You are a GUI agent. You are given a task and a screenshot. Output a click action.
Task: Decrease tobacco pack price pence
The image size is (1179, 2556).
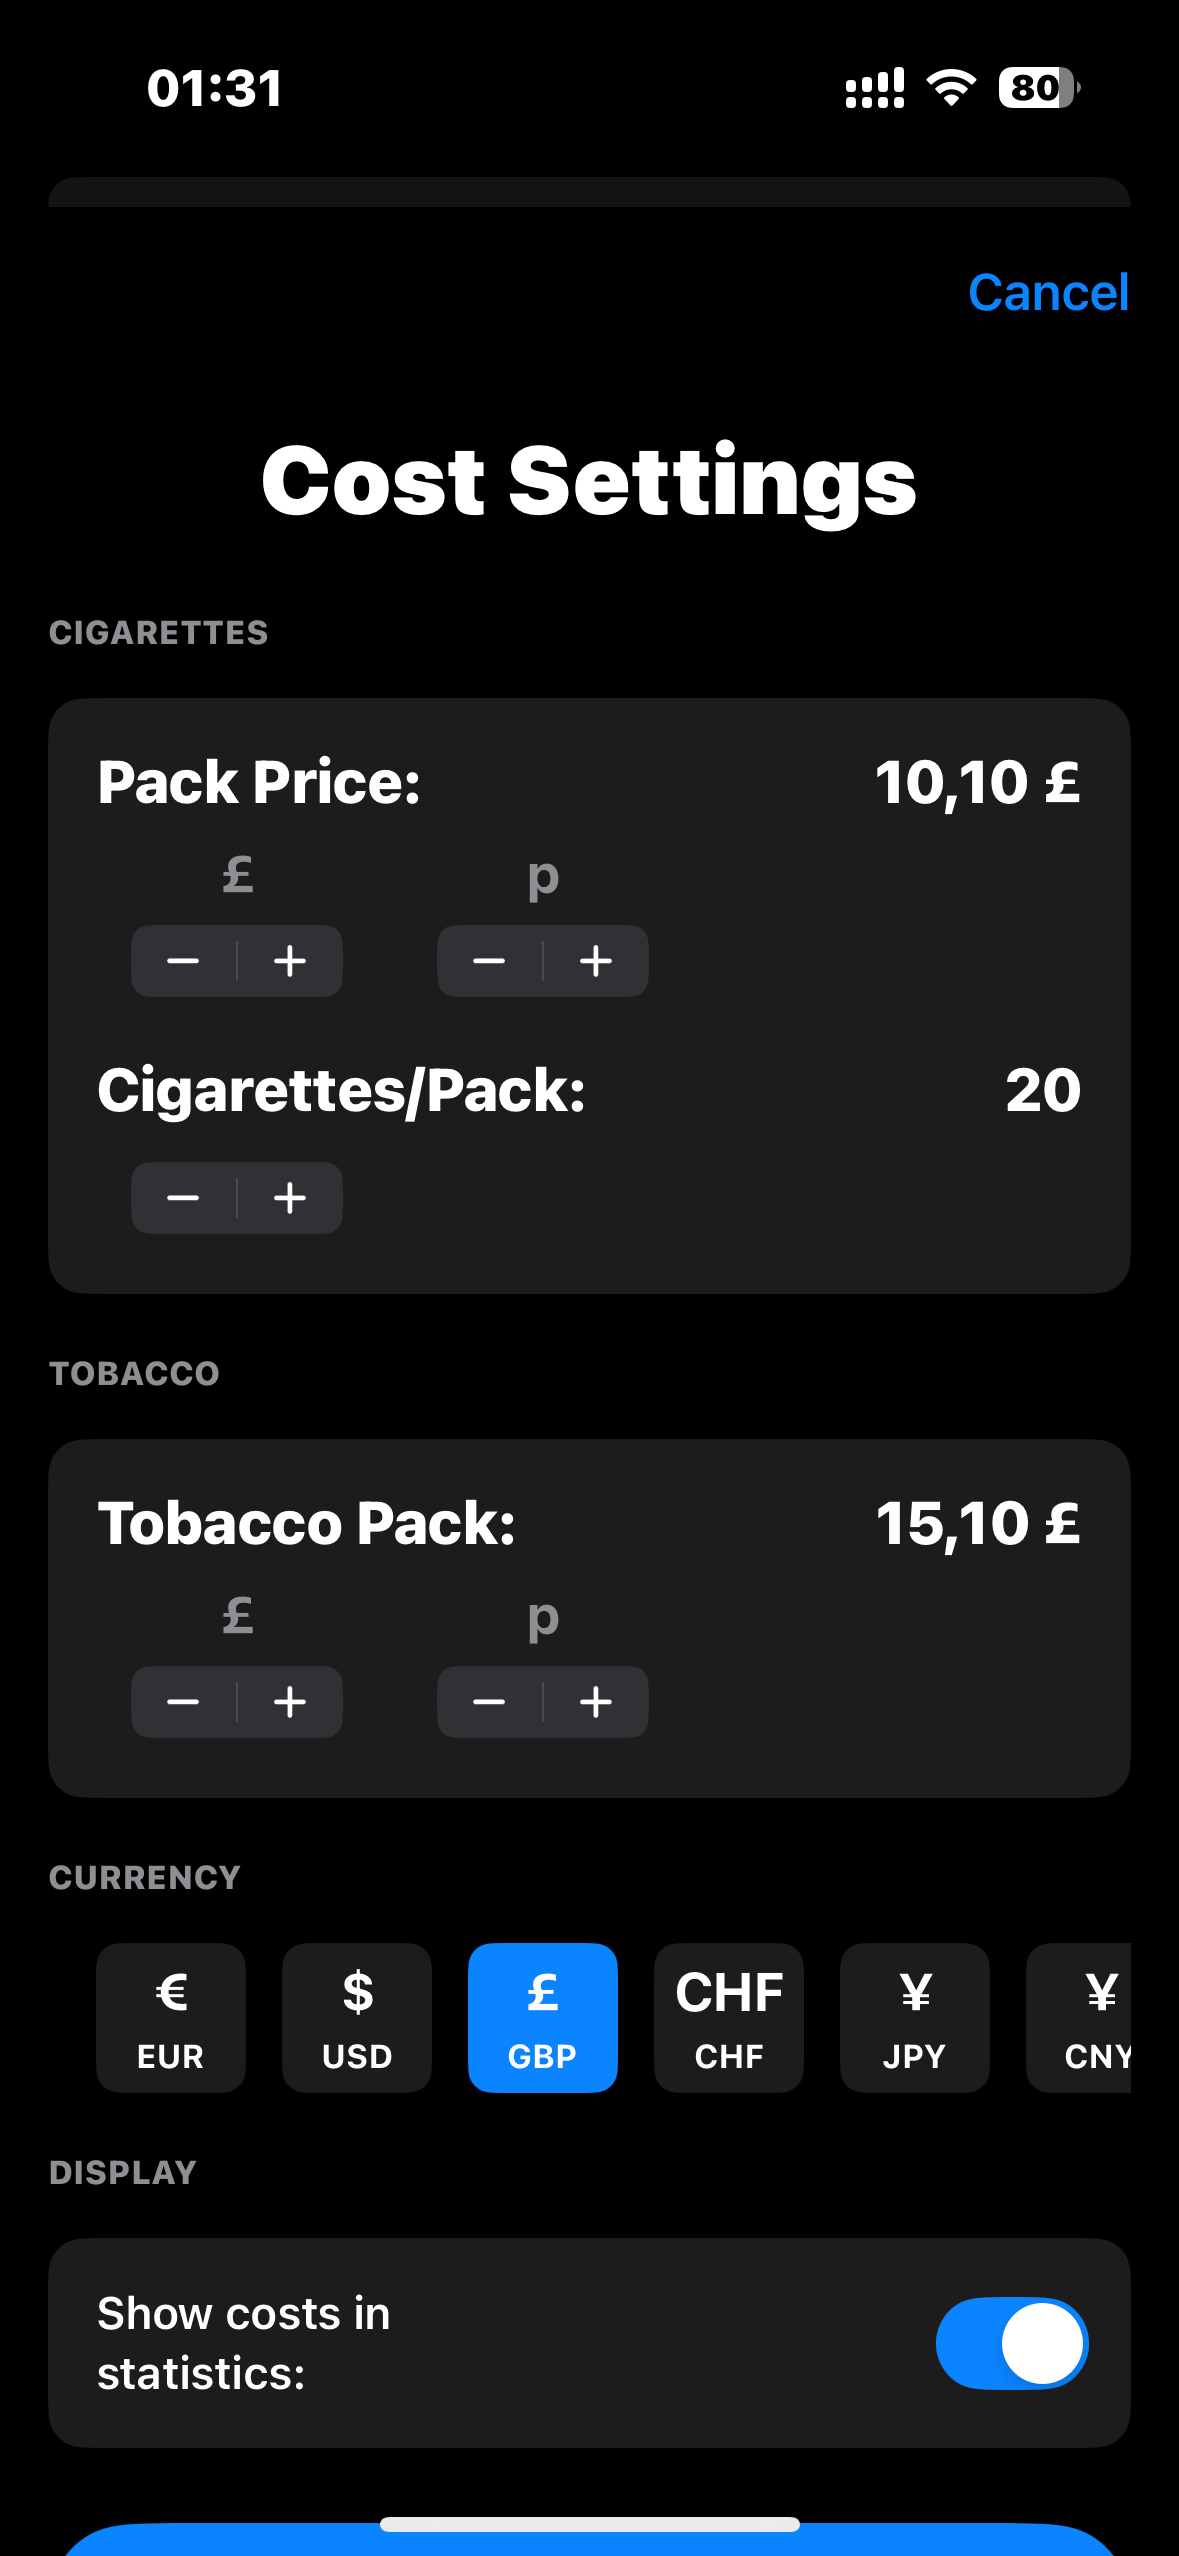pos(489,1702)
